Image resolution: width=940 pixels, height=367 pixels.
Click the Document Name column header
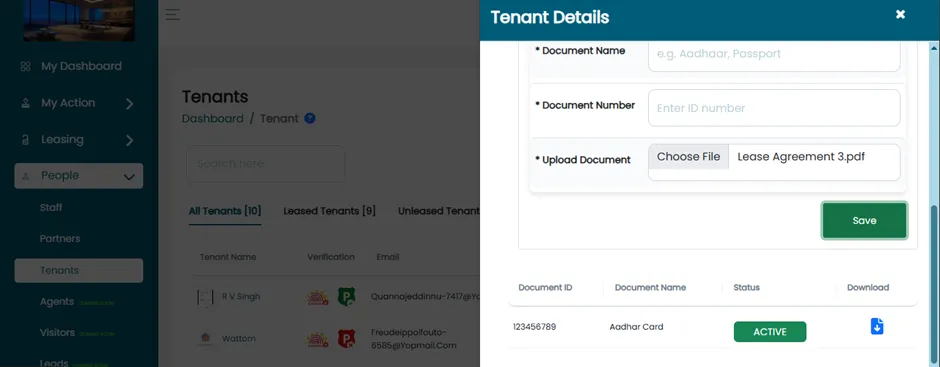point(650,287)
